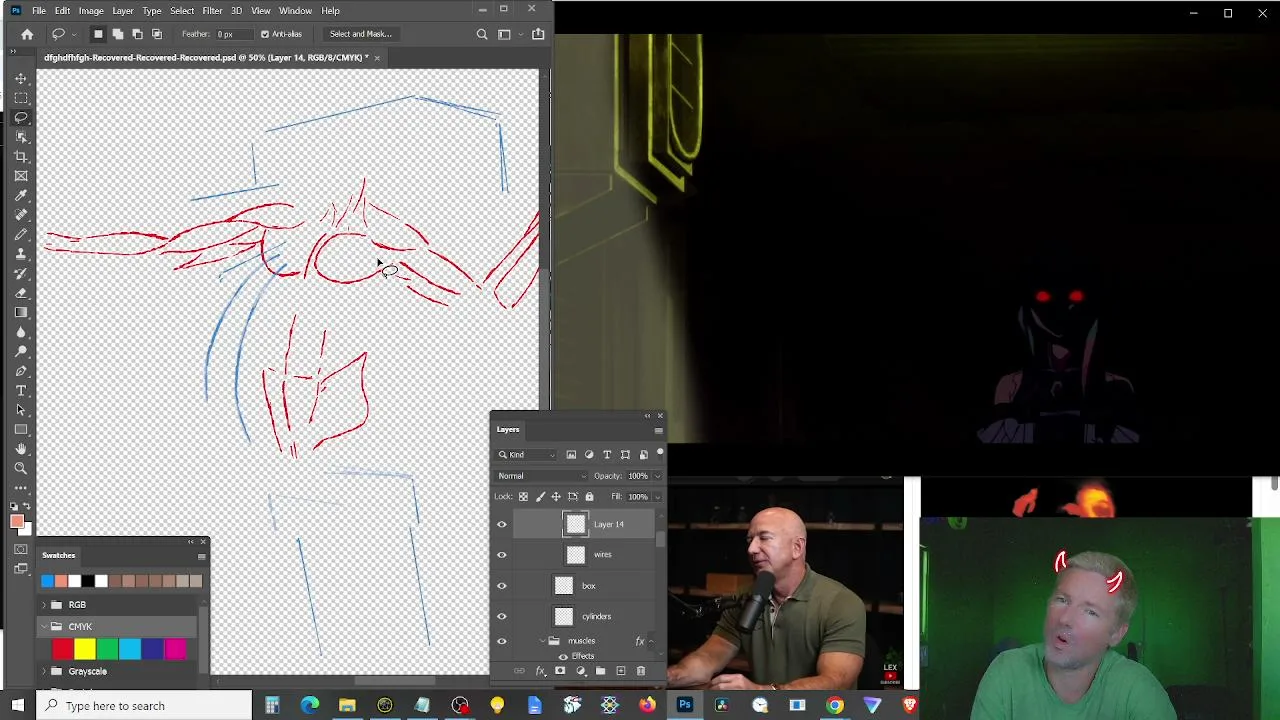The height and width of the screenshot is (720, 1280).
Task: Select the Eyedropper tool
Action: click(x=21, y=195)
